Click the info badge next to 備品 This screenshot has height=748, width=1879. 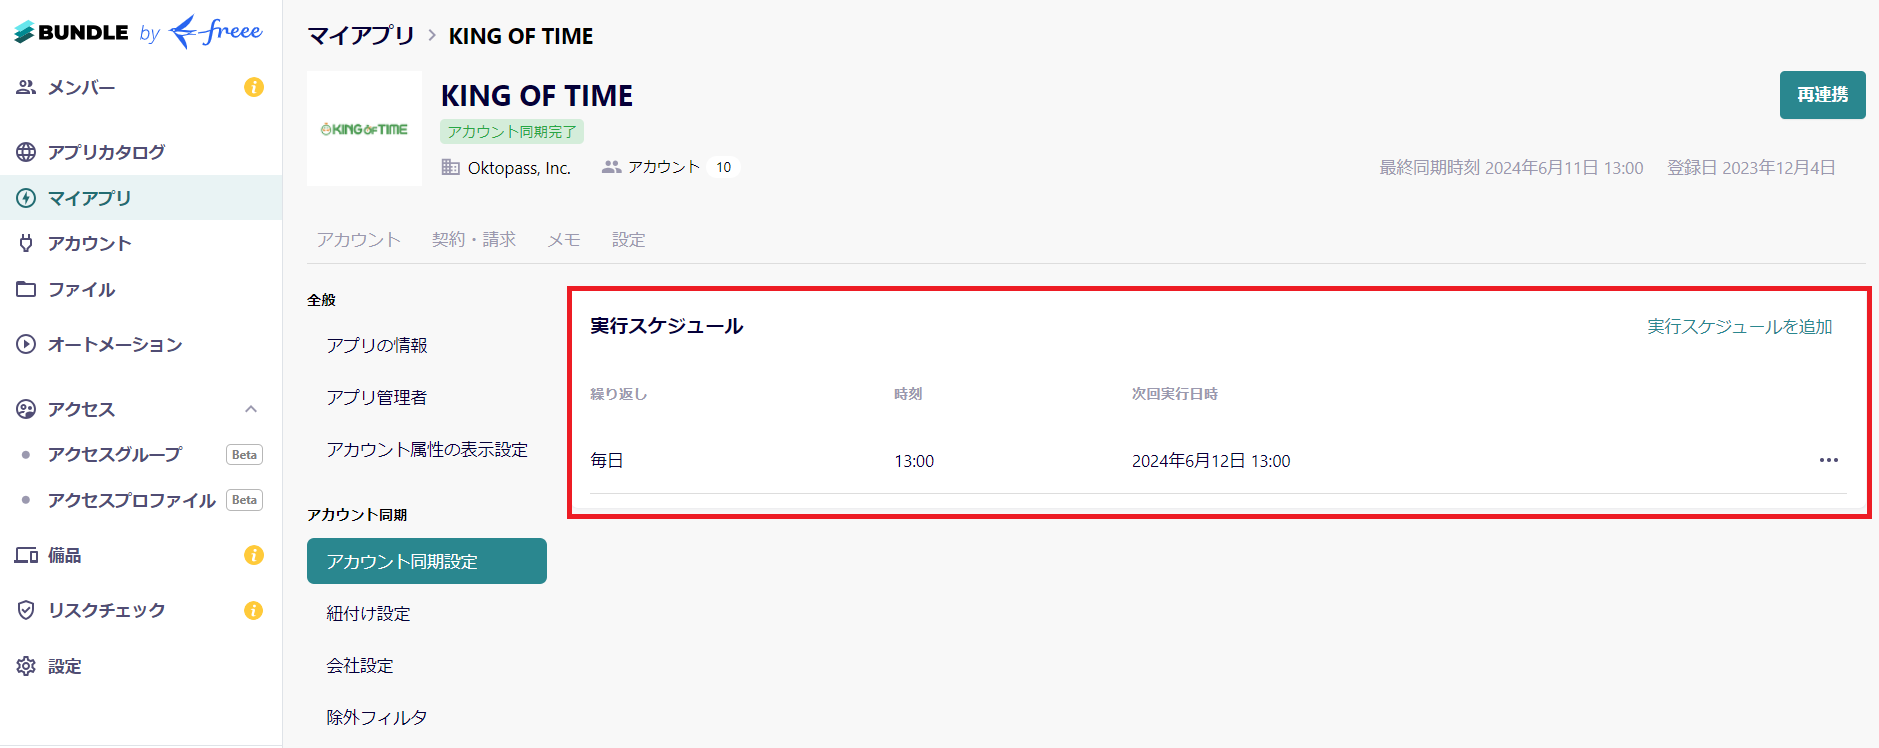(254, 555)
